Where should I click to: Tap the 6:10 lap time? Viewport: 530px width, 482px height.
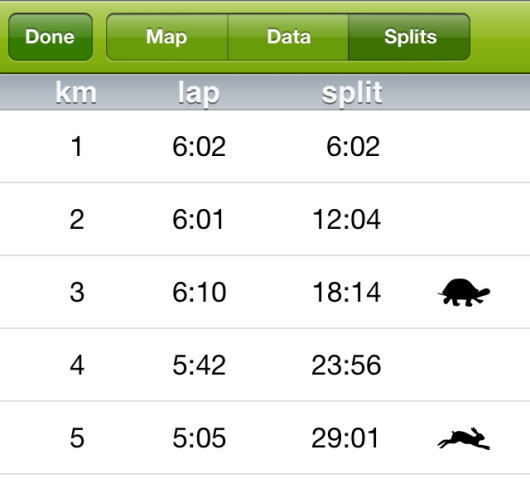click(x=199, y=292)
